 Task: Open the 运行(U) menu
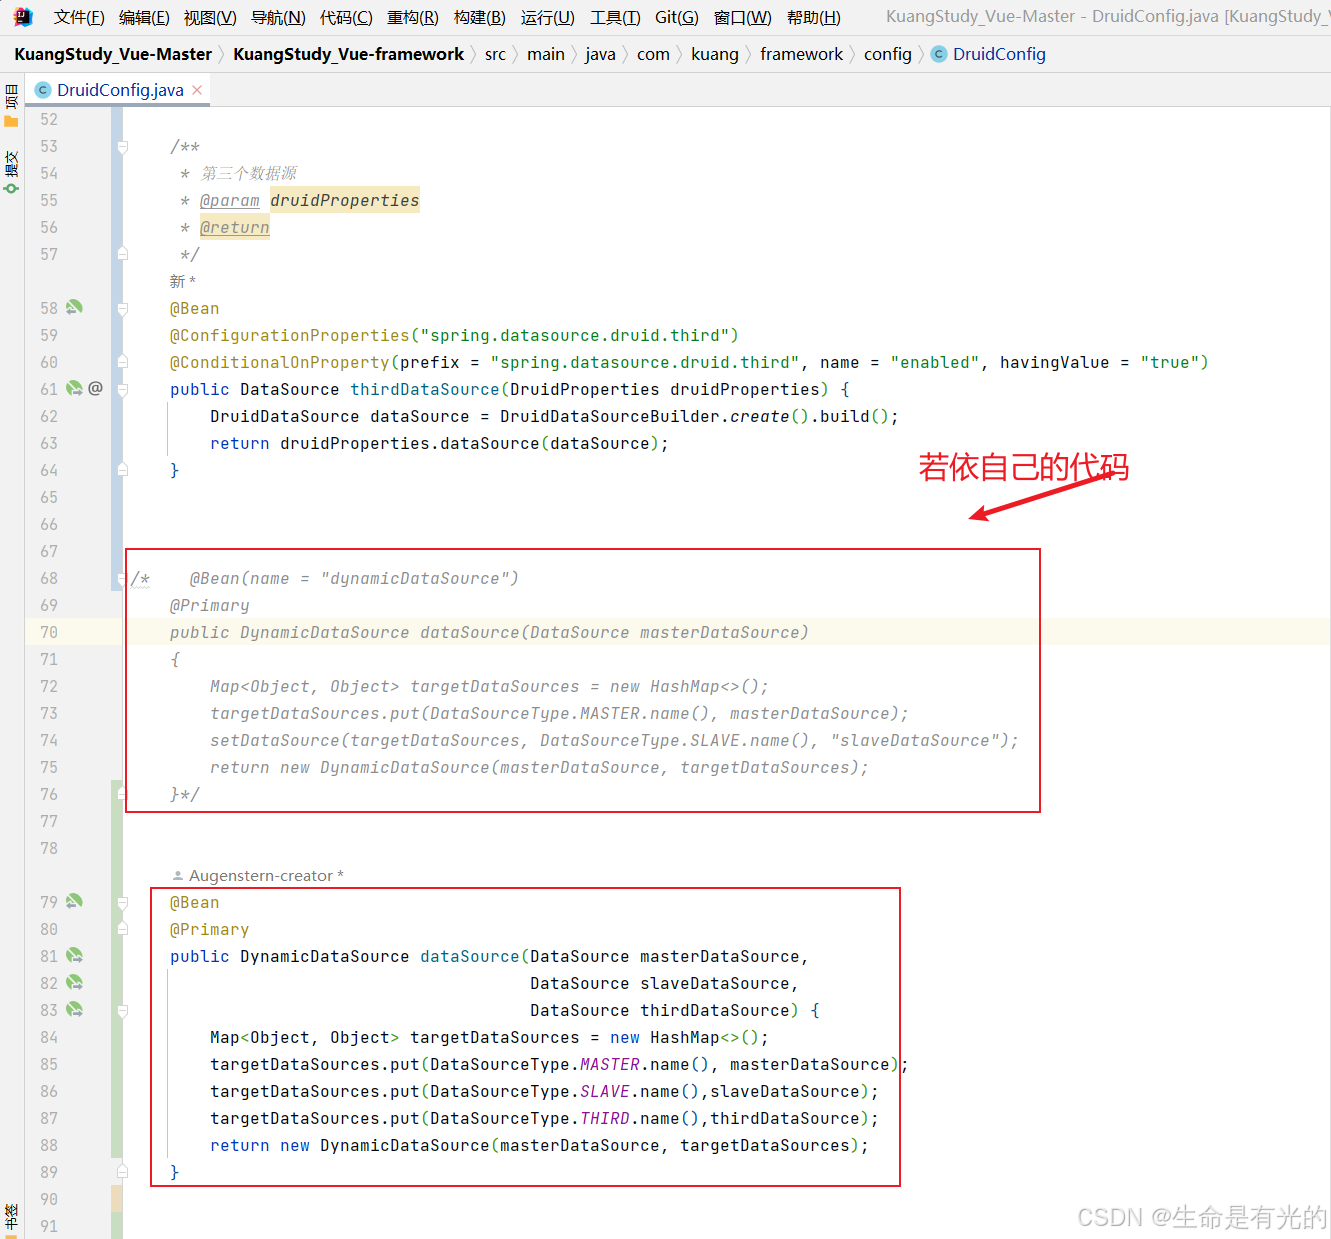[x=548, y=17]
